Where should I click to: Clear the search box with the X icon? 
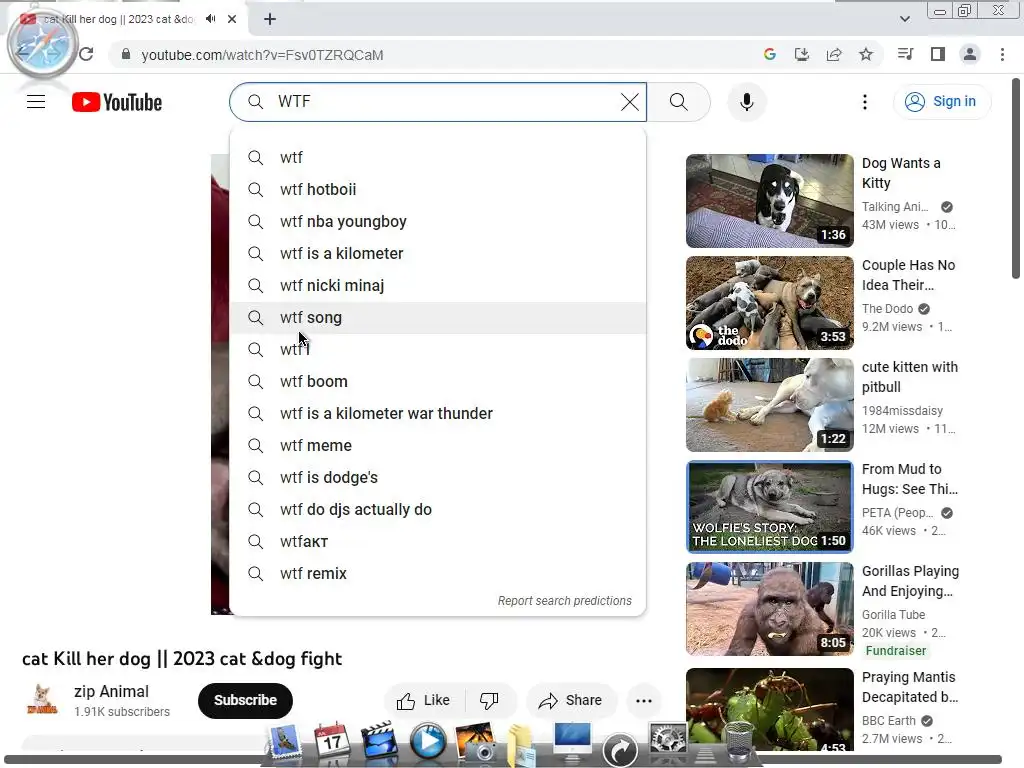(630, 102)
